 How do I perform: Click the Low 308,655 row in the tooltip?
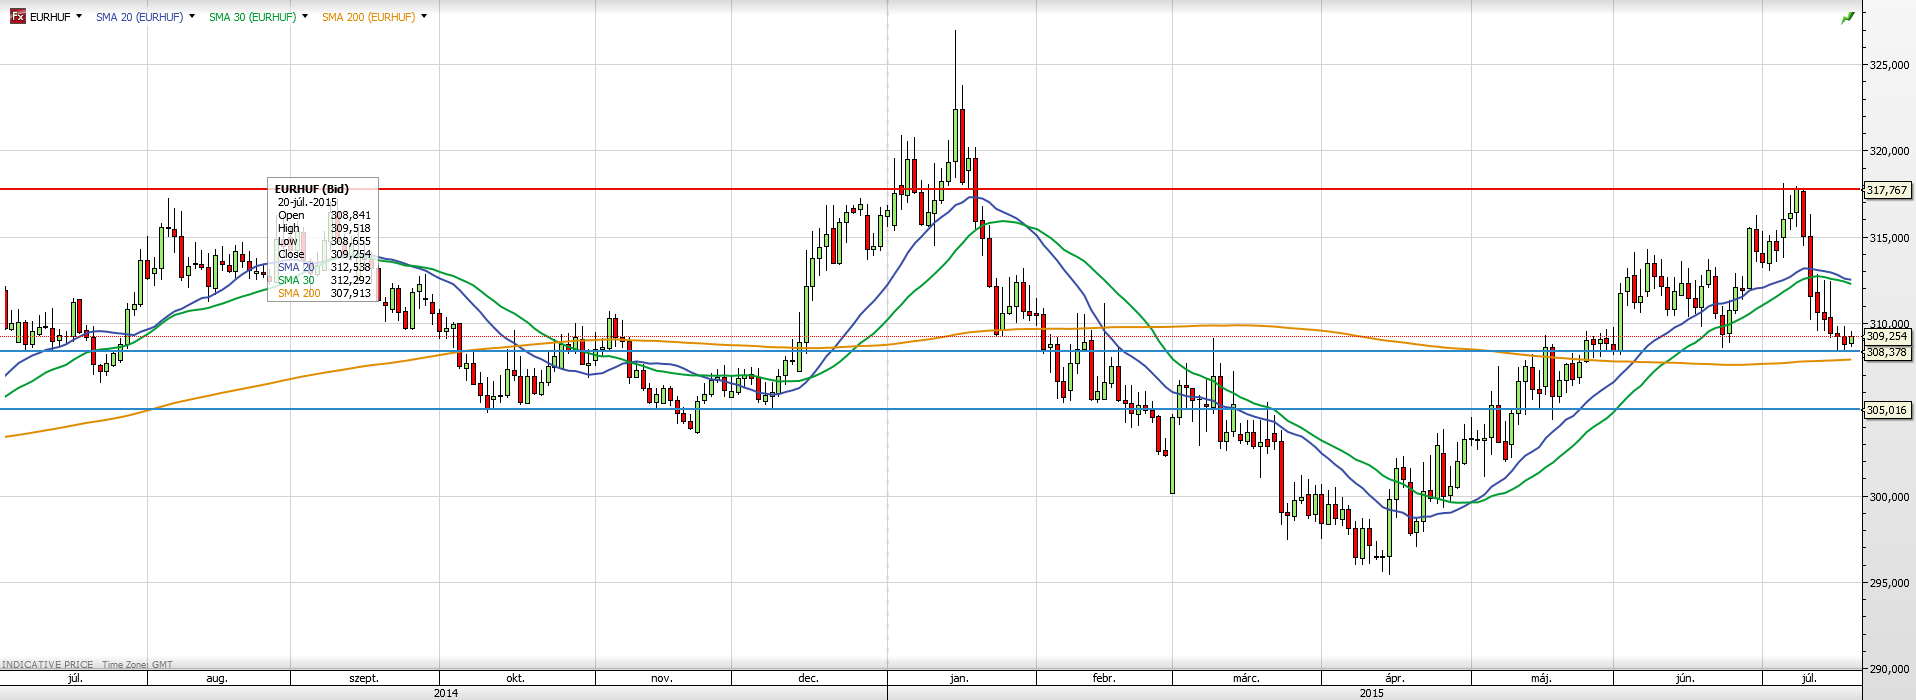coord(324,241)
